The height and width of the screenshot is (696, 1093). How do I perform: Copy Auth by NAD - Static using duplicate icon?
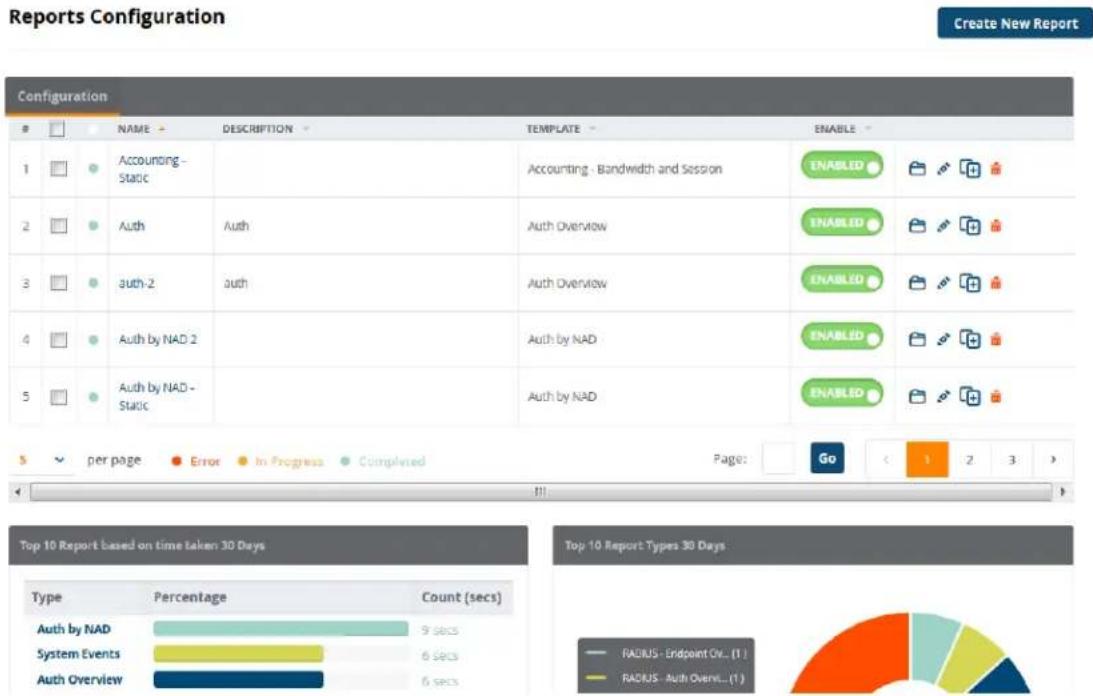tap(970, 397)
